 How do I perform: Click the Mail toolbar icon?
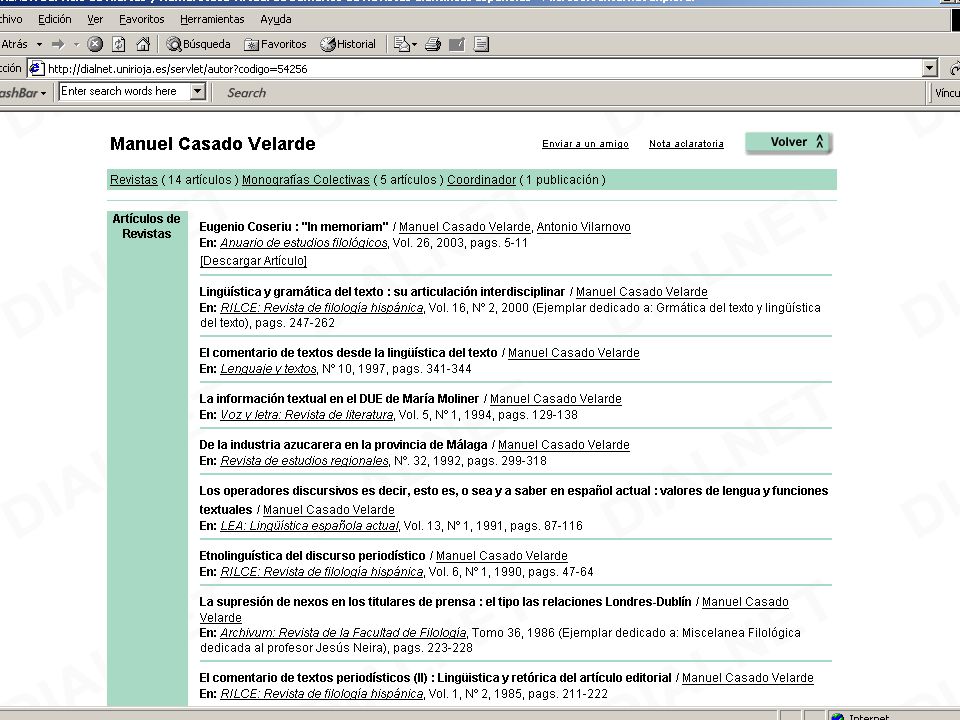402,44
